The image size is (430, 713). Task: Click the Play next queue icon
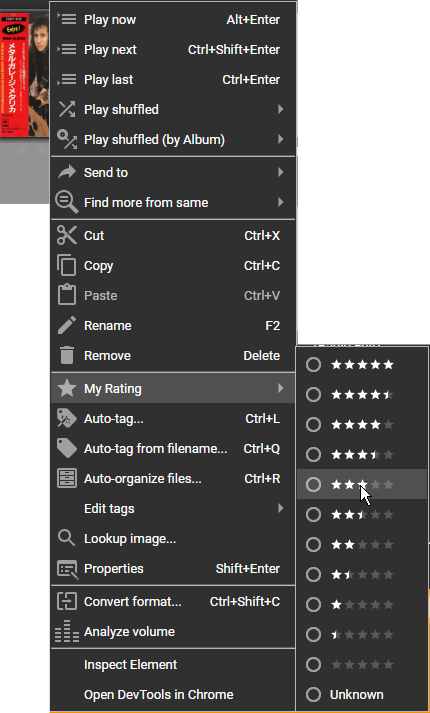[67, 50]
